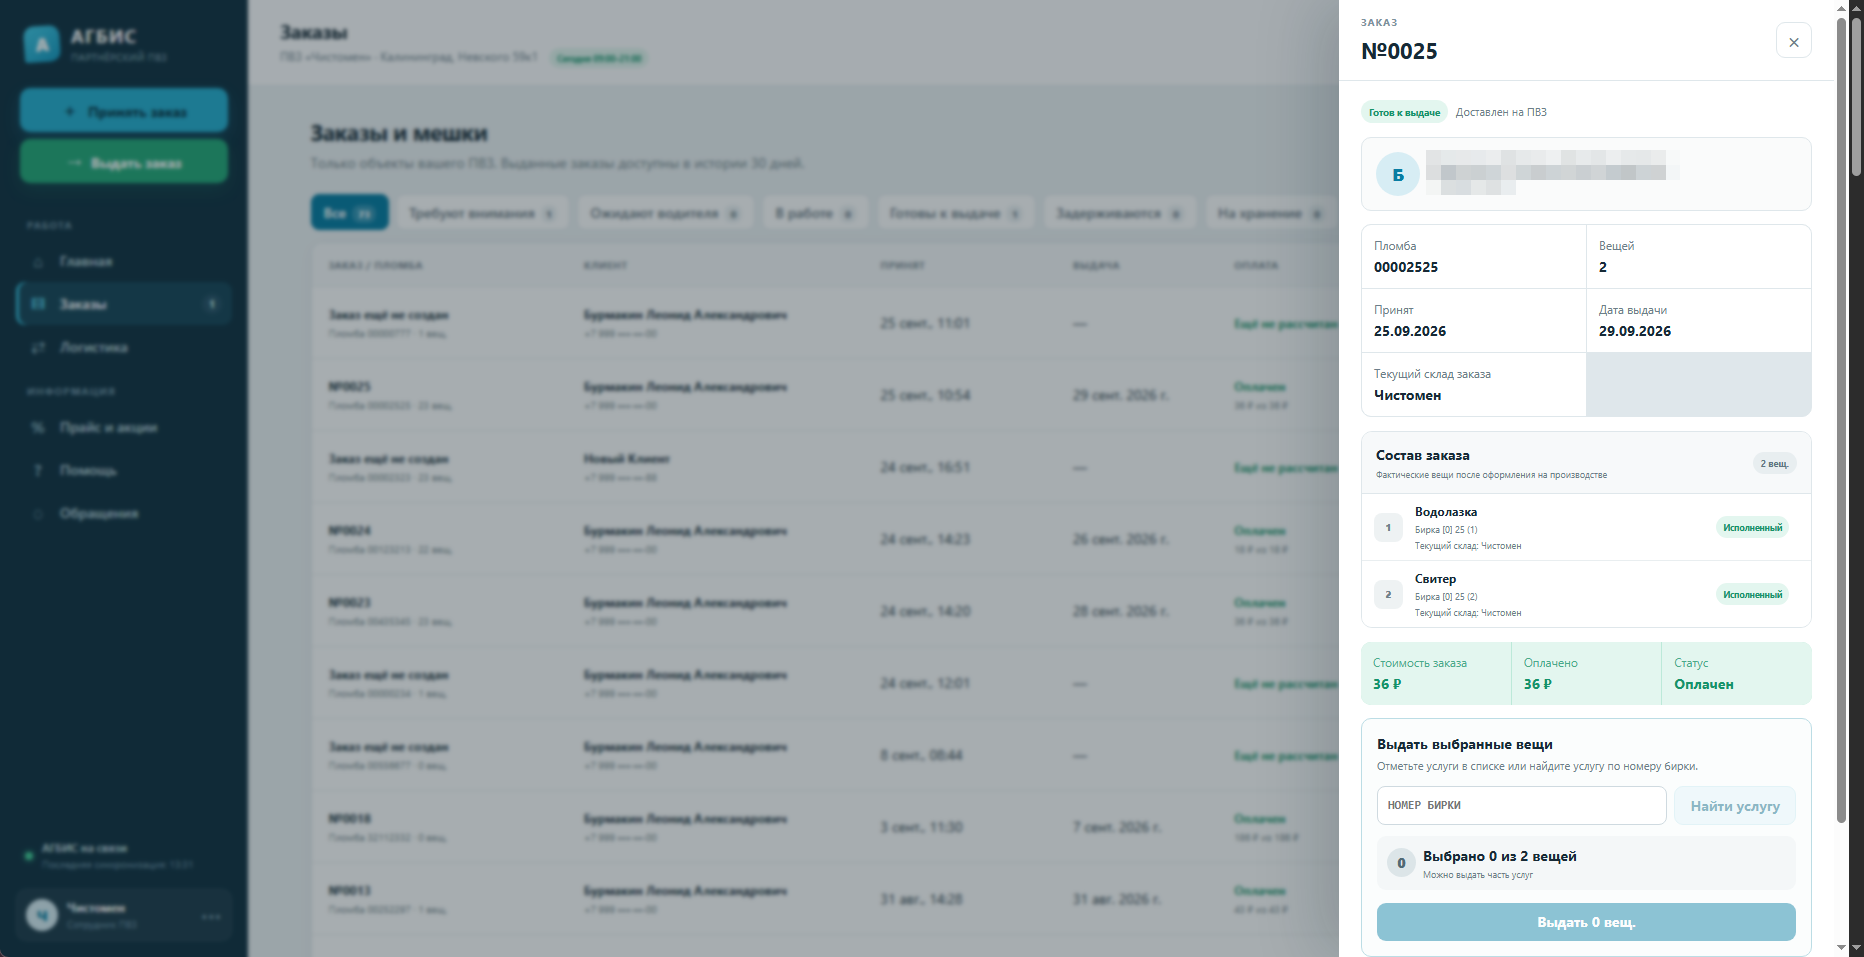Open the Логистика item in sidebar

click(123, 347)
